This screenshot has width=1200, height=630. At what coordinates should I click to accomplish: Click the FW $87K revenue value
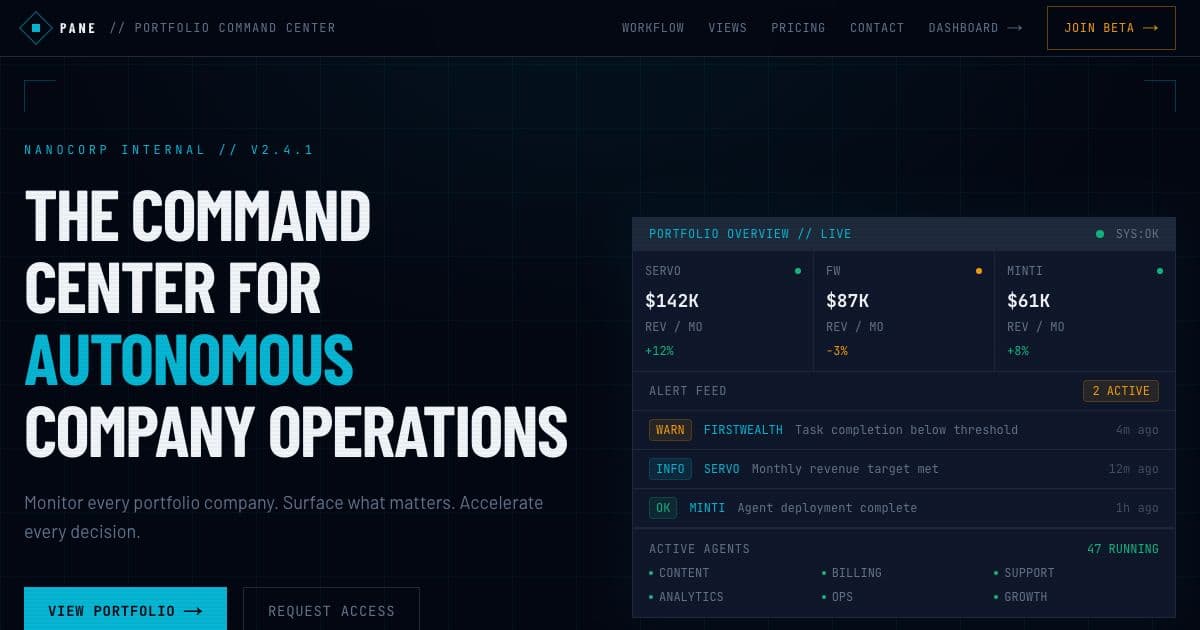click(848, 300)
